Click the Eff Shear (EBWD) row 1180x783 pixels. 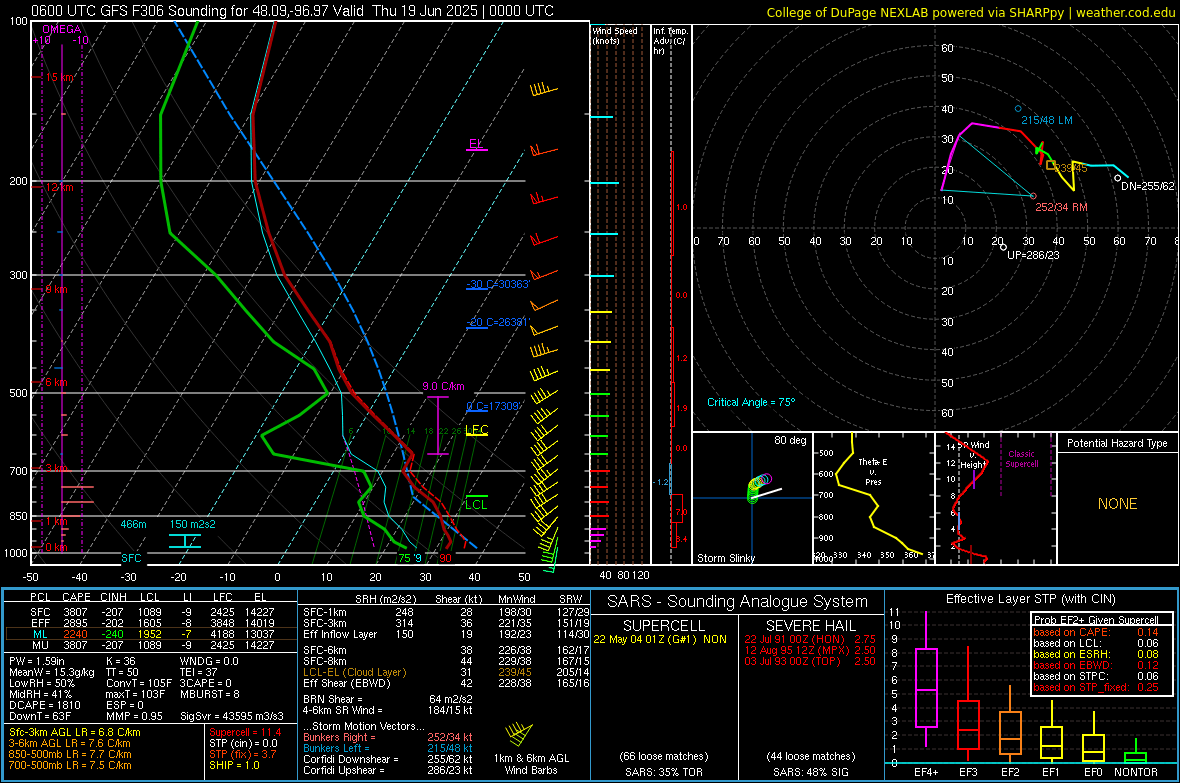(446, 684)
